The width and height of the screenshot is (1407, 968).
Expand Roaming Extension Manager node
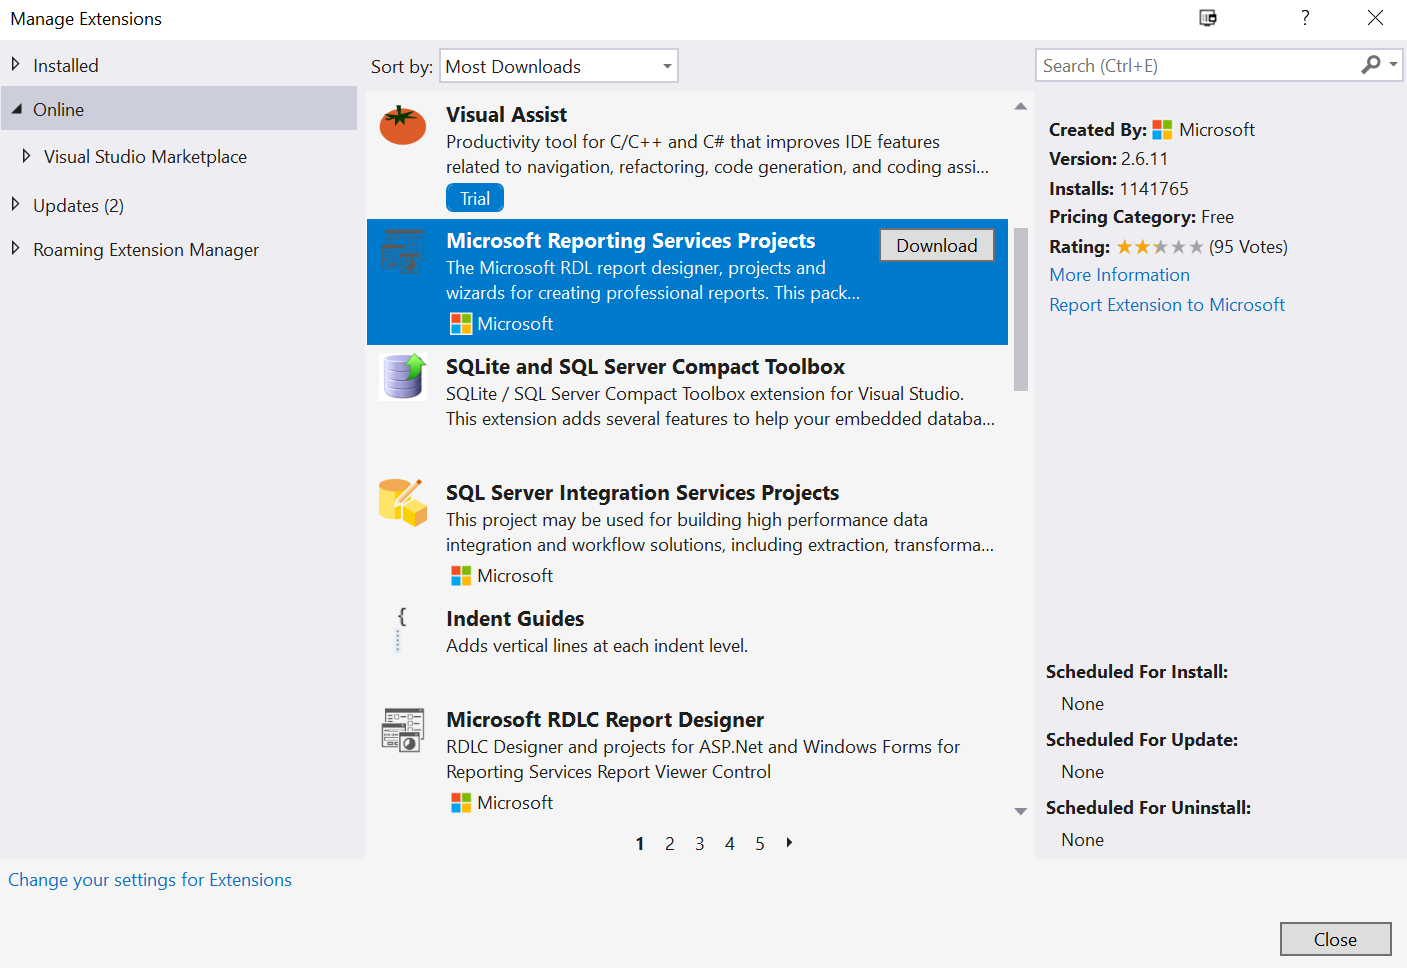coord(15,249)
